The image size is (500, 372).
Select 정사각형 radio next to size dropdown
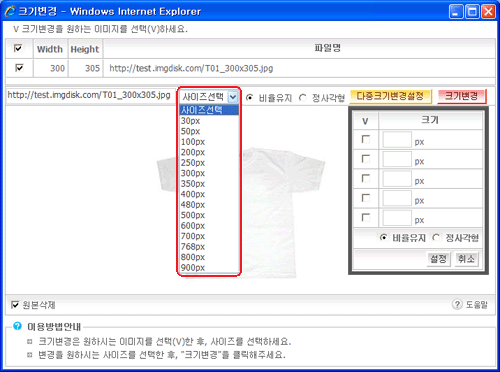(x=303, y=98)
